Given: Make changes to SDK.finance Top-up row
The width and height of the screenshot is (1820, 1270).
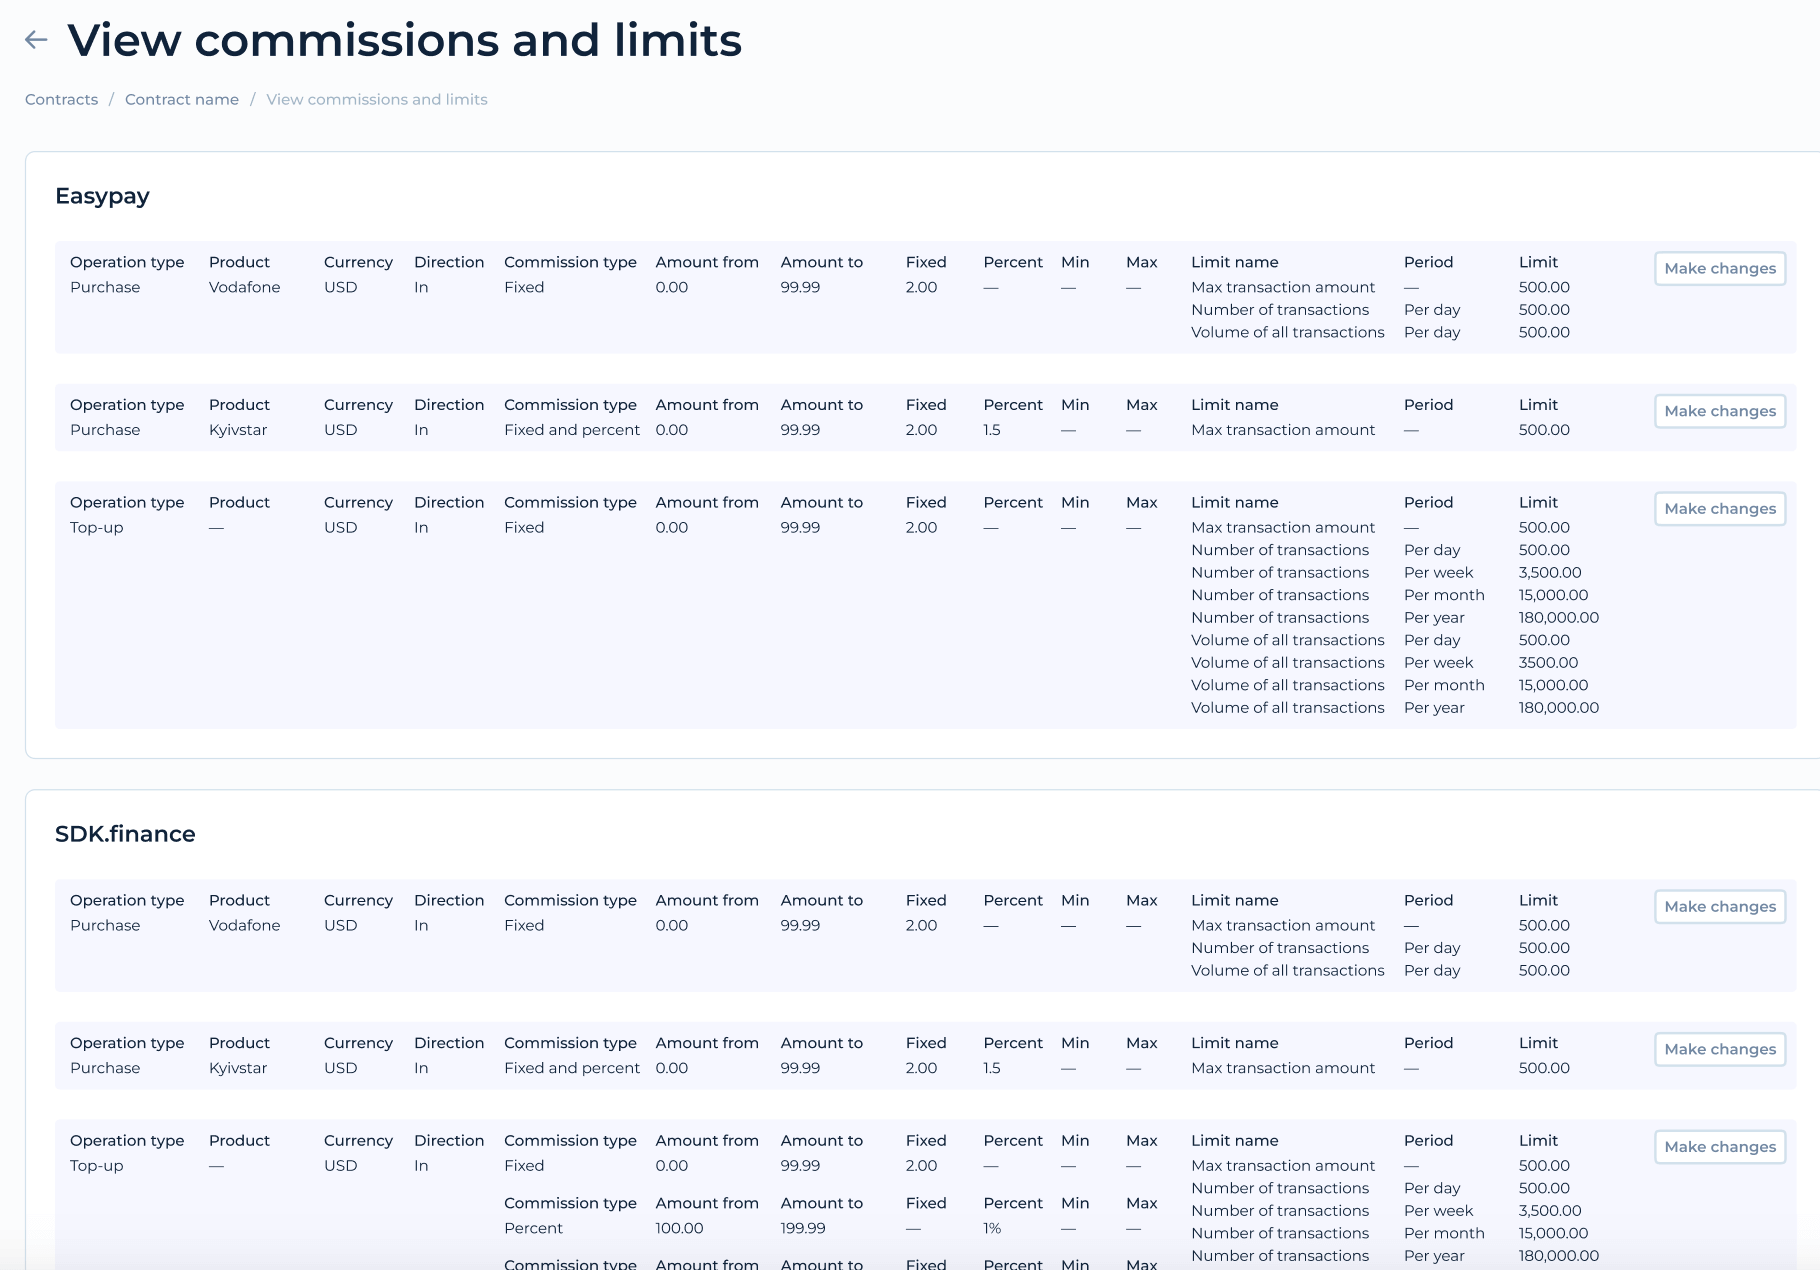Looking at the screenshot, I should 1719,1147.
